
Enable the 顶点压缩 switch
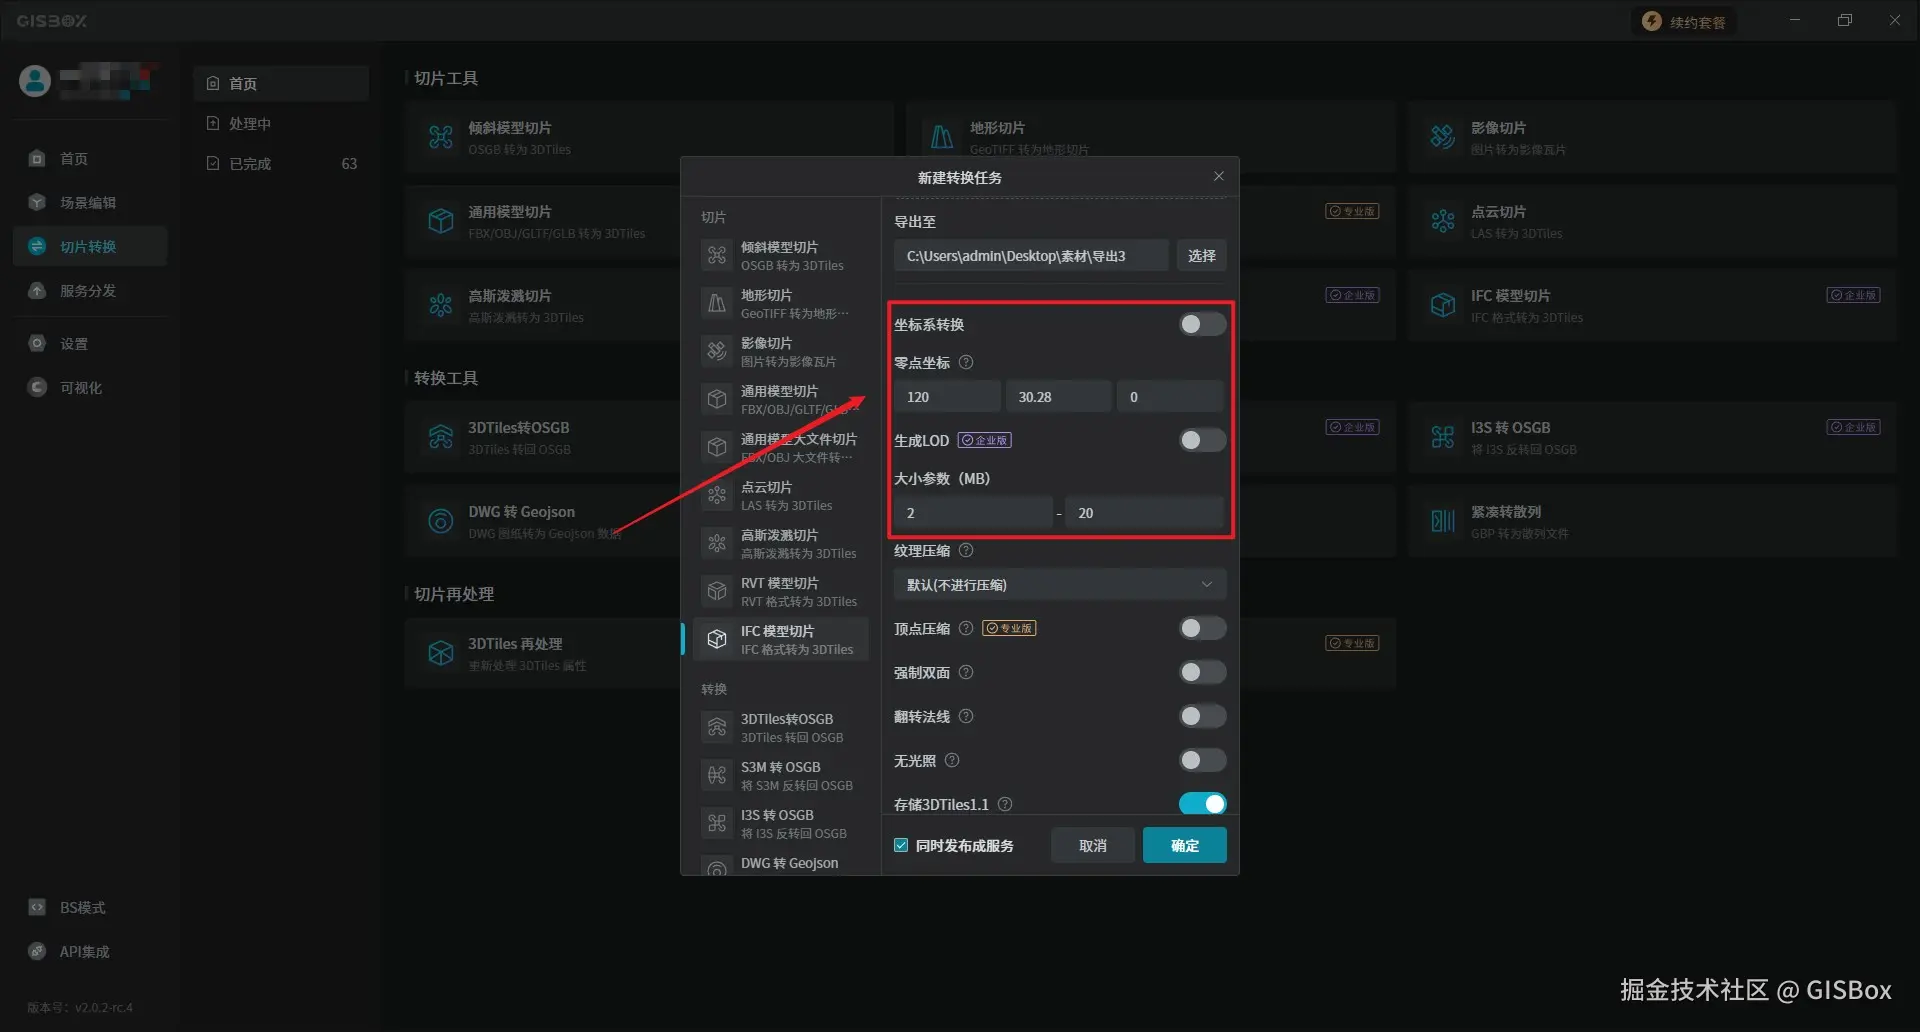point(1202,628)
